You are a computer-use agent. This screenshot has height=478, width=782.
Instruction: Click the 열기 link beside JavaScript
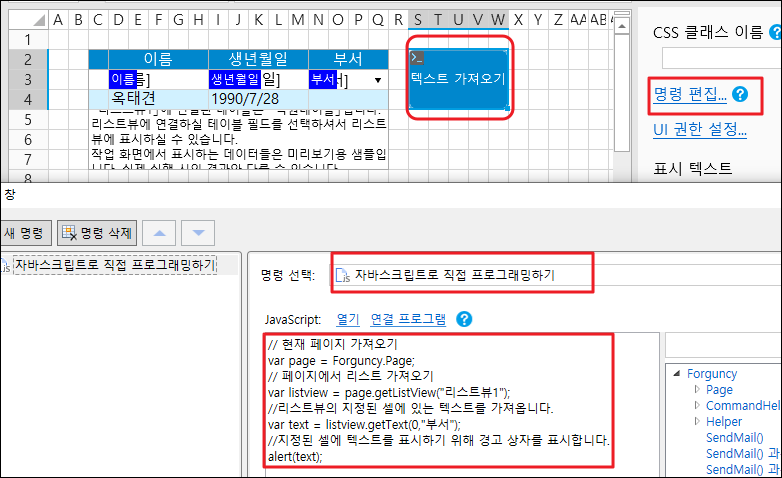coord(347,319)
